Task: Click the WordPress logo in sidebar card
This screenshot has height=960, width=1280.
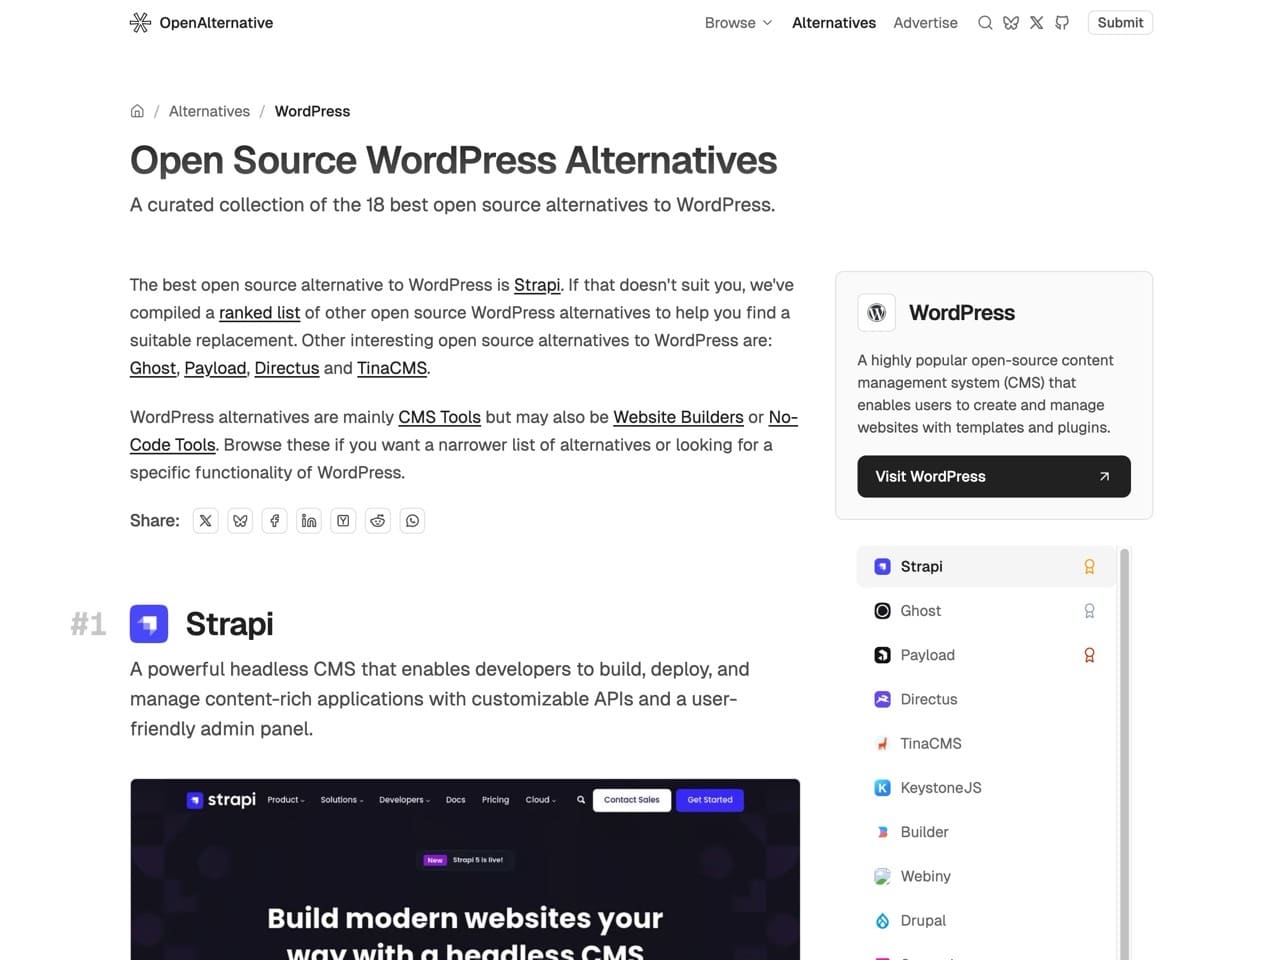Action: coord(877,312)
